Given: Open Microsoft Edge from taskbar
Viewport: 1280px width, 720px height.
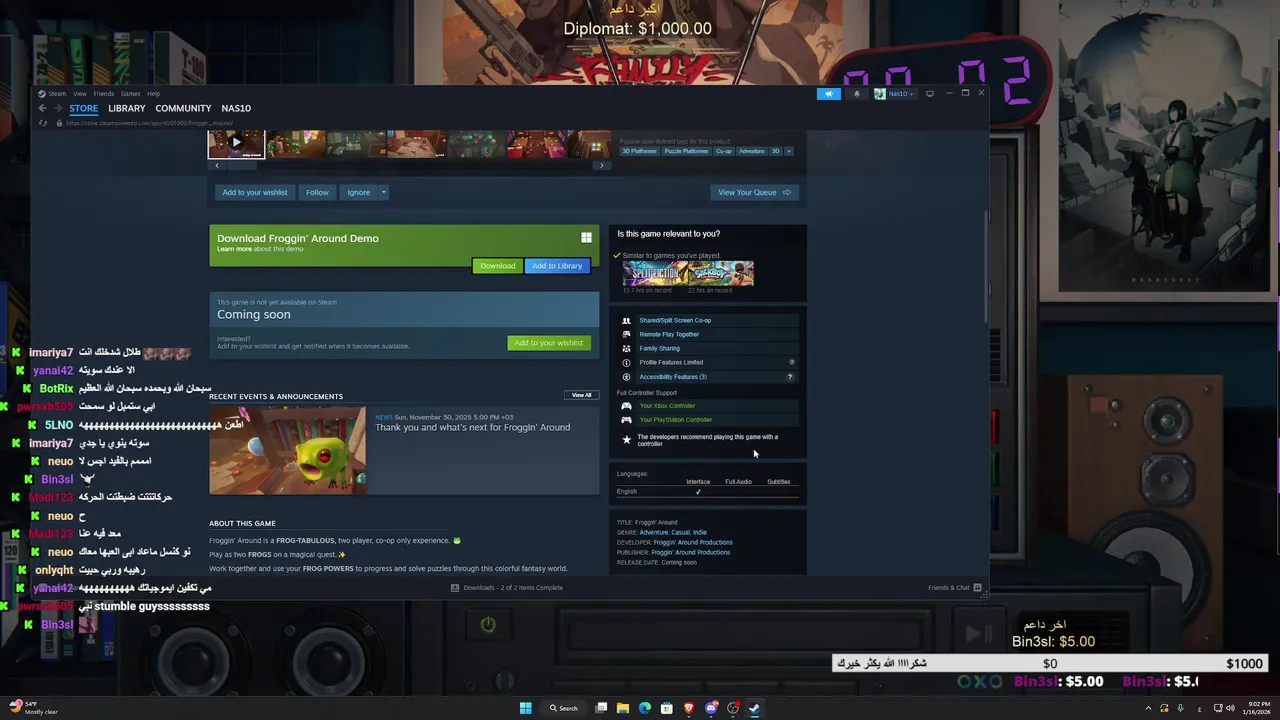Looking at the screenshot, I should 645,708.
